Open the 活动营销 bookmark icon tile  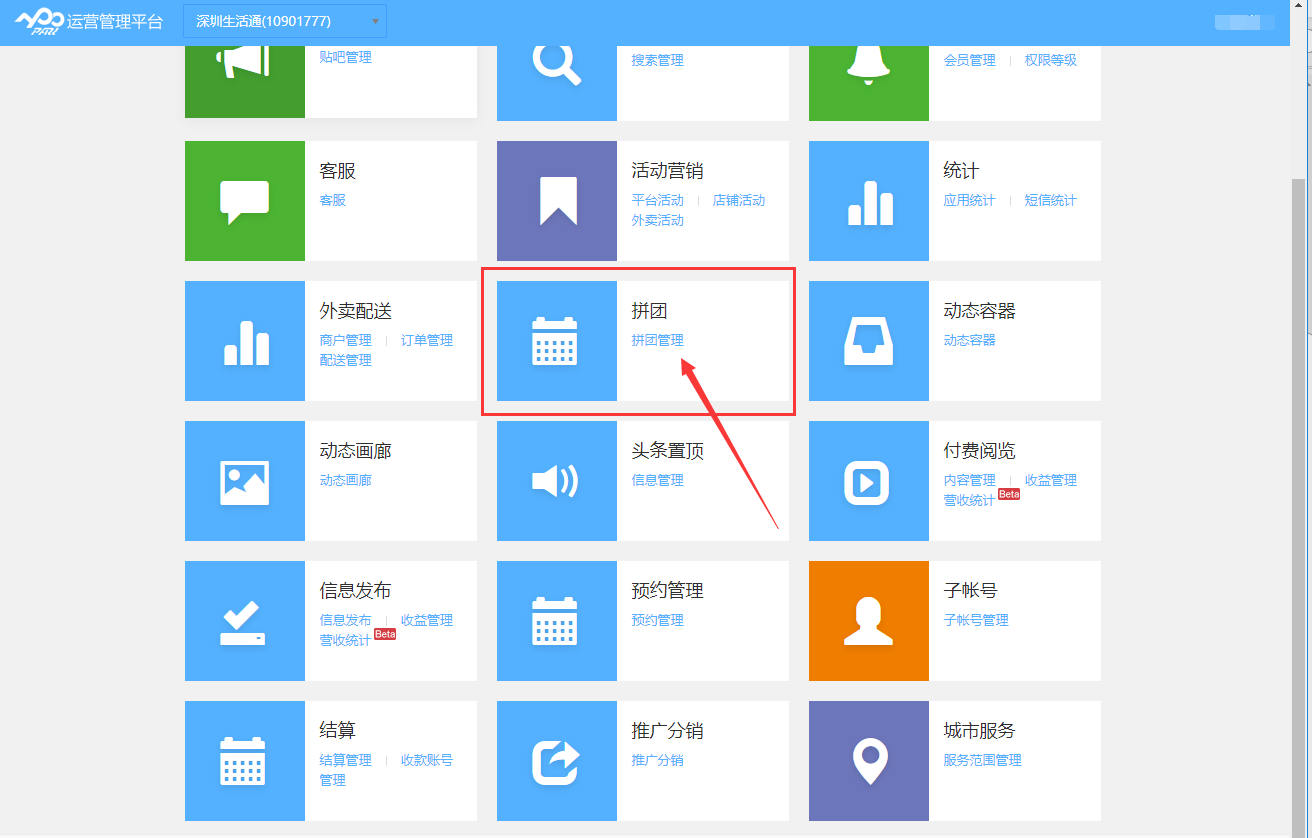click(x=557, y=201)
